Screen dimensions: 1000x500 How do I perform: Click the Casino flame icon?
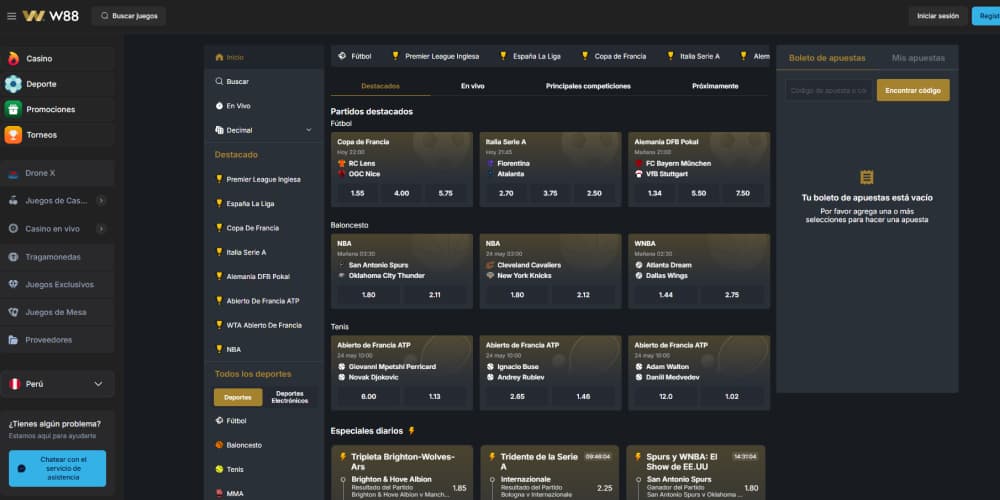13,59
